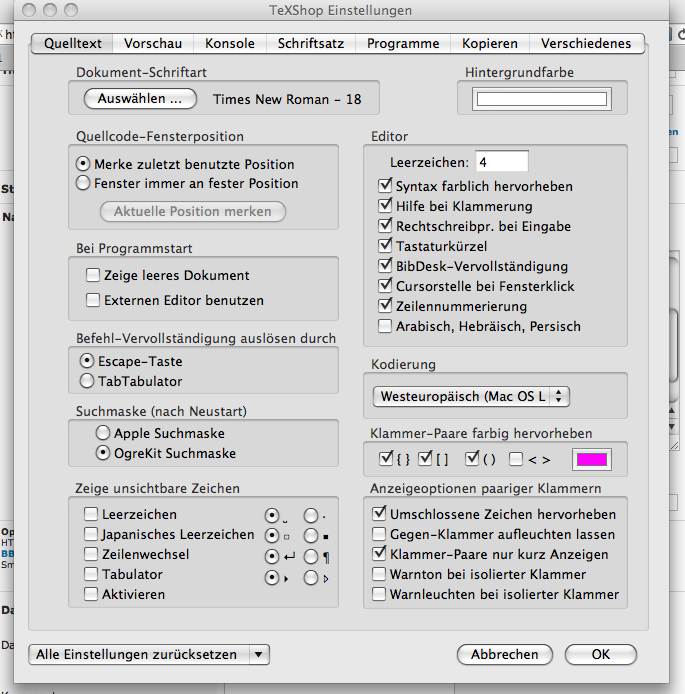Image resolution: width=685 pixels, height=694 pixels.
Task: Toggle the Tastaturkürzel checkbox
Action: (385, 246)
